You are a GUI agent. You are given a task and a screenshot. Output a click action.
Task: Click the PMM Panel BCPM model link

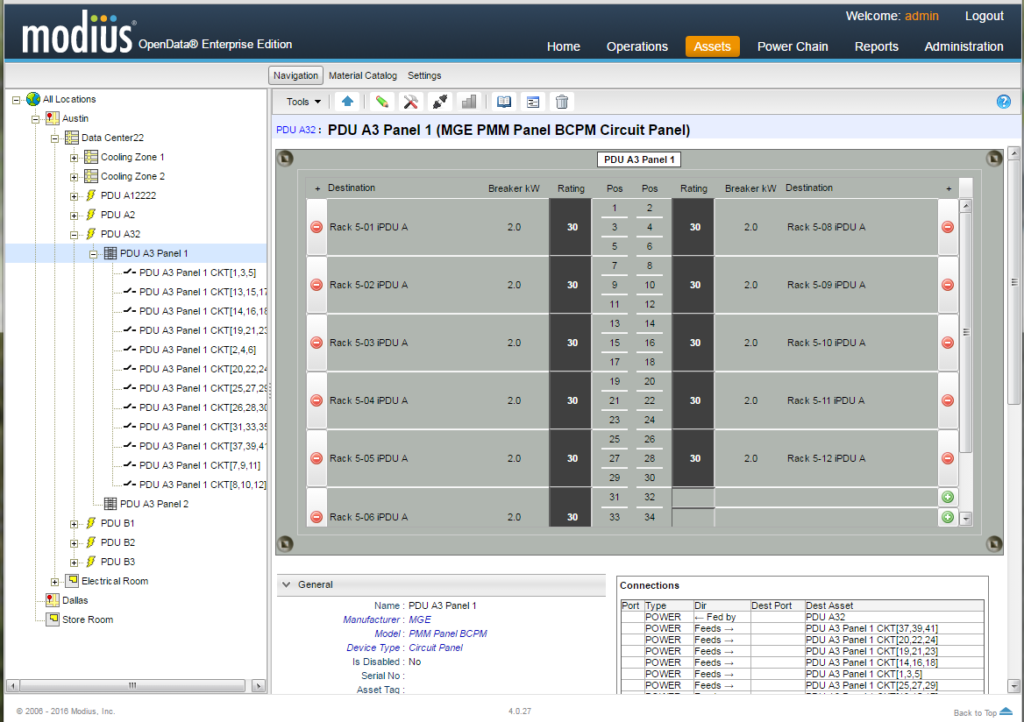tap(448, 633)
